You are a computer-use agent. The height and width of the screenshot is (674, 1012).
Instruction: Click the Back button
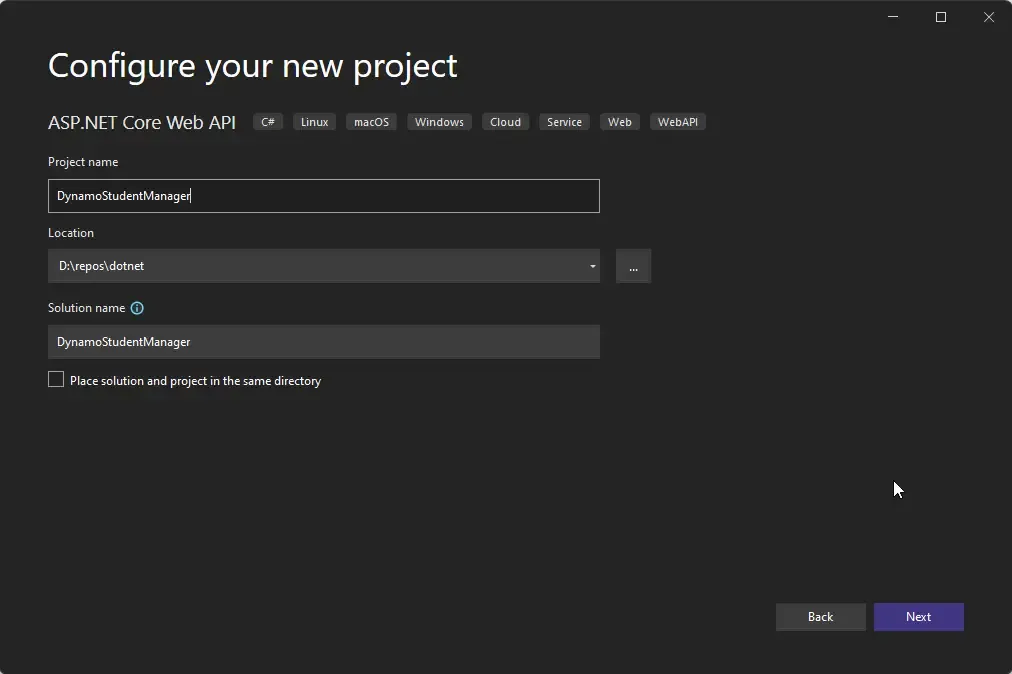pos(820,616)
